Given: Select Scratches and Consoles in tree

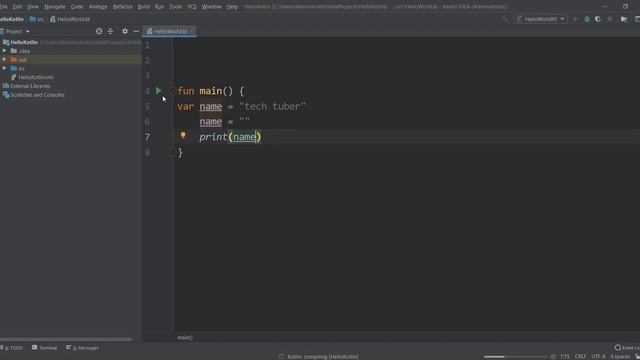Looking at the screenshot, I should pyautogui.click(x=37, y=95).
